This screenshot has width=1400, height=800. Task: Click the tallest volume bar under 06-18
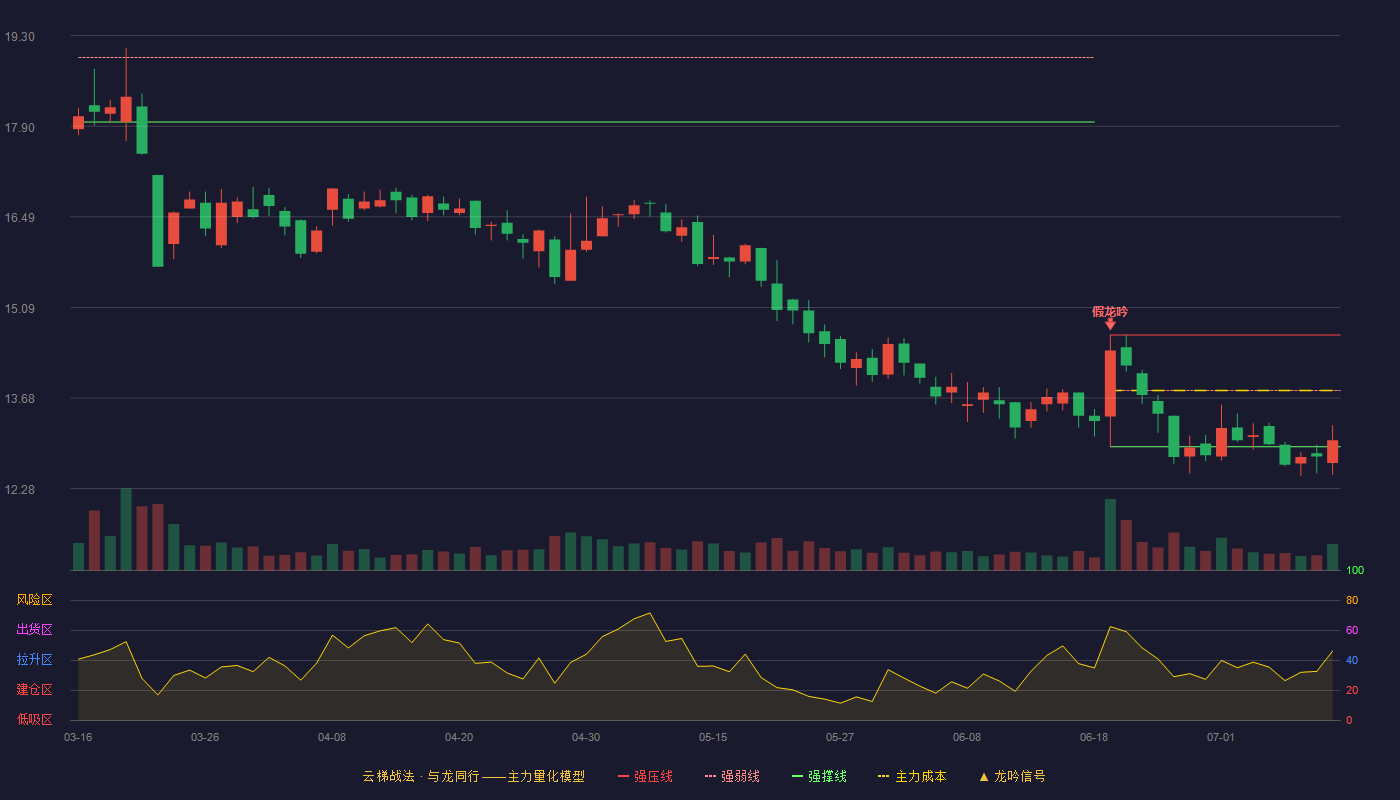[1110, 534]
